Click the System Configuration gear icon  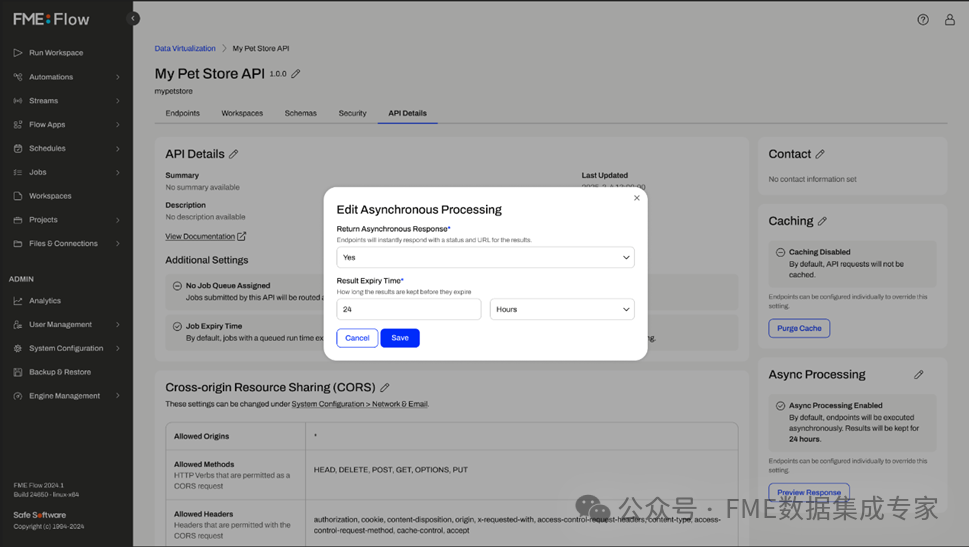(x=18, y=348)
